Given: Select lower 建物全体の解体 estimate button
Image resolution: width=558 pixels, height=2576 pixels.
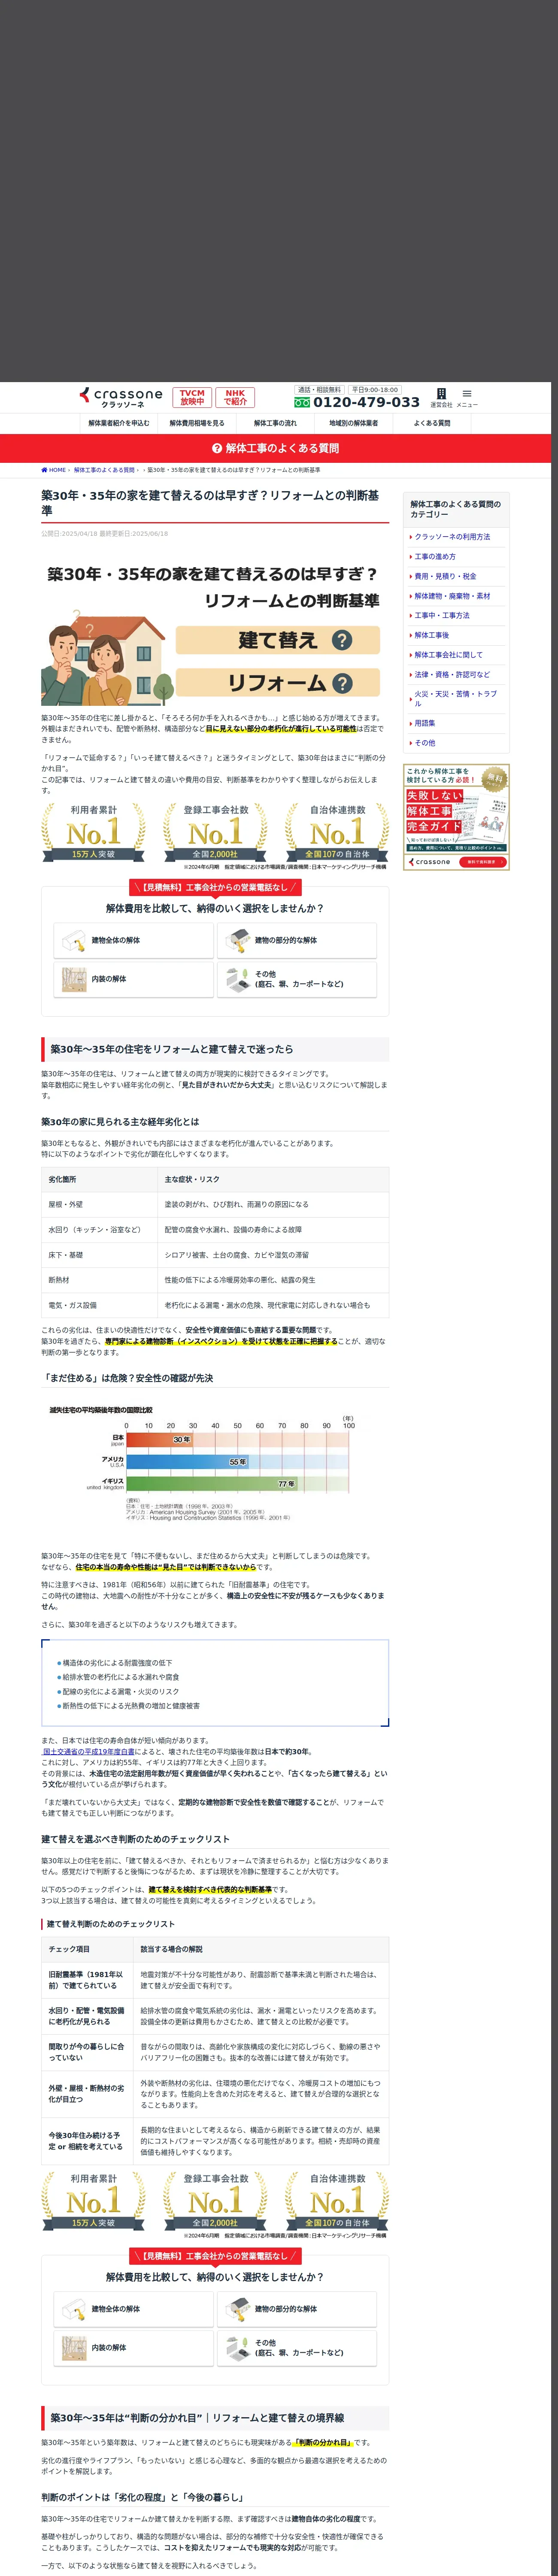Looking at the screenshot, I should click(x=133, y=2309).
